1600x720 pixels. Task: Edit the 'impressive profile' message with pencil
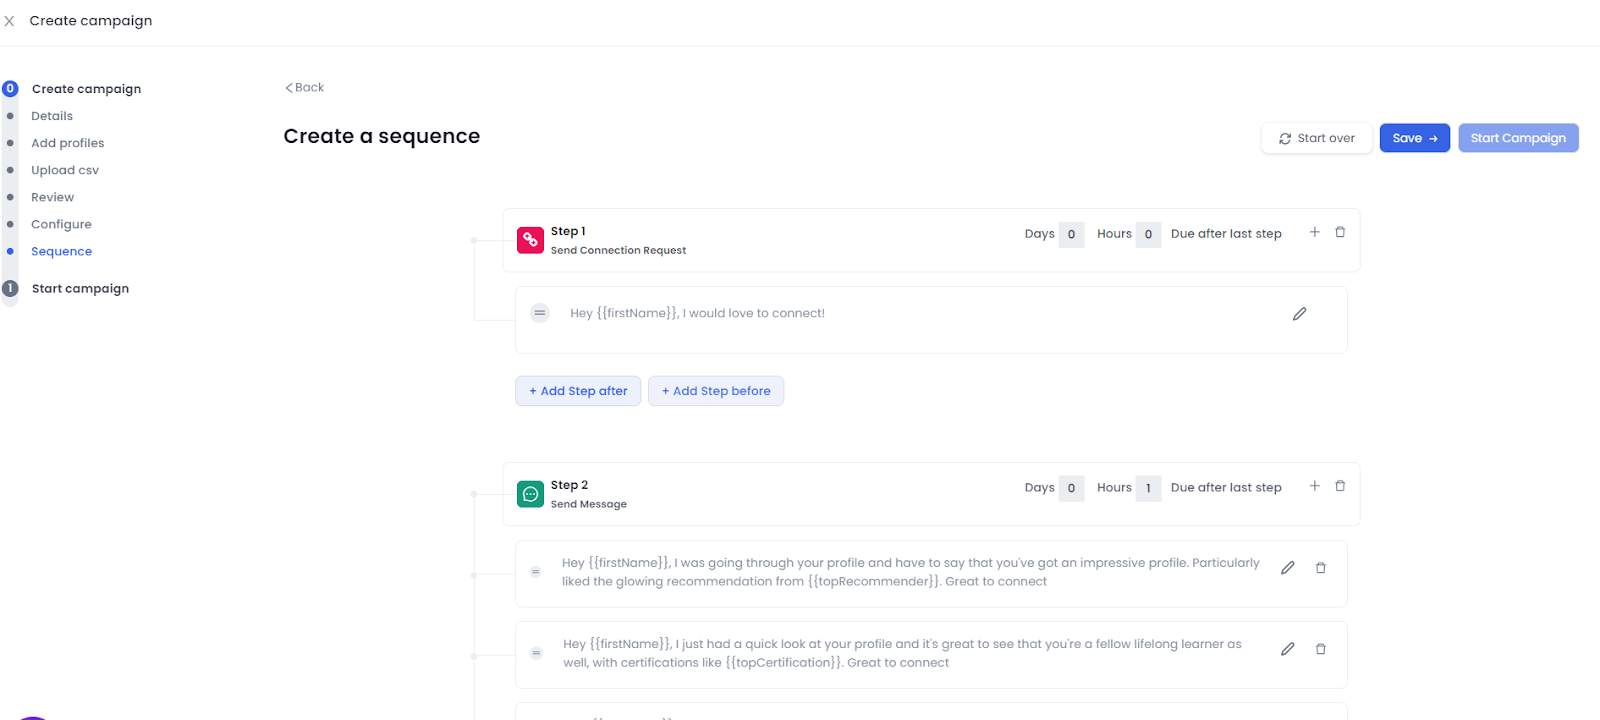[x=1288, y=568]
